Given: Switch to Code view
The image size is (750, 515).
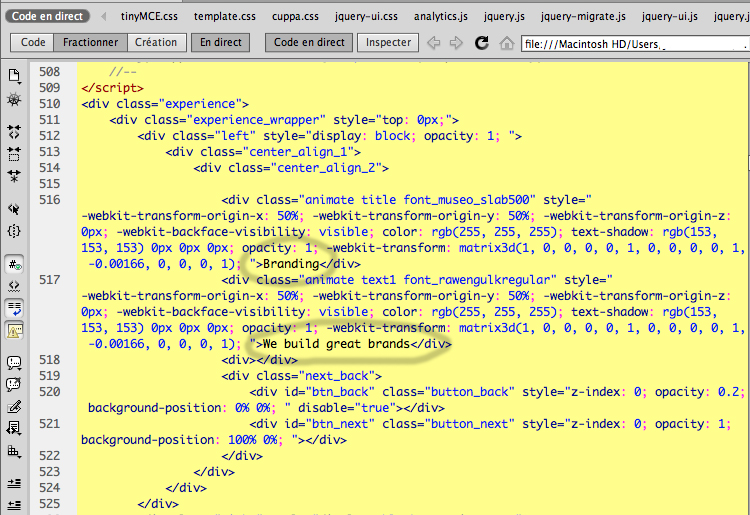Looking at the screenshot, I should click(x=33, y=43).
